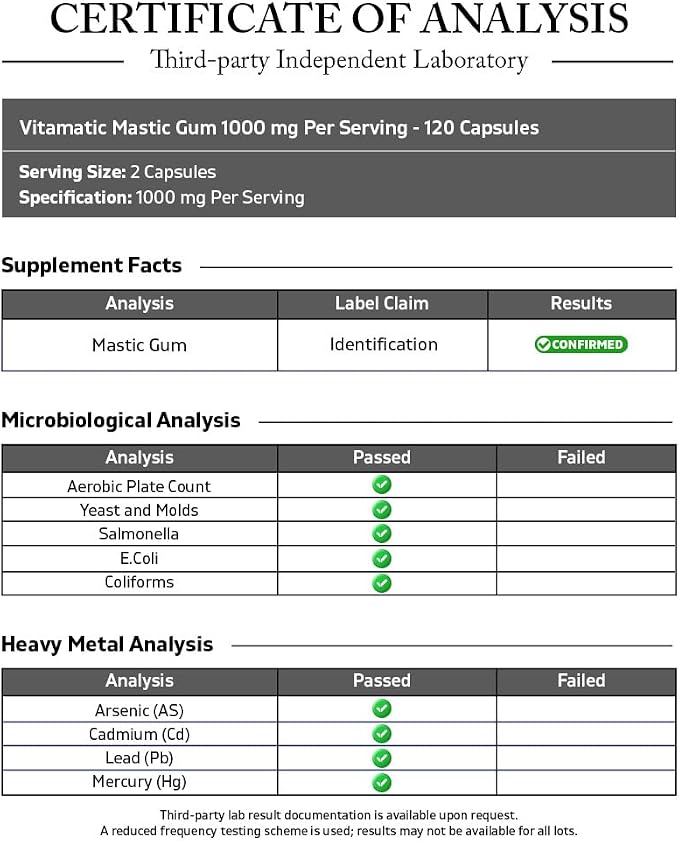Click the Serving Size: 2 Capsules text
The height and width of the screenshot is (841, 679).
[x=117, y=172]
